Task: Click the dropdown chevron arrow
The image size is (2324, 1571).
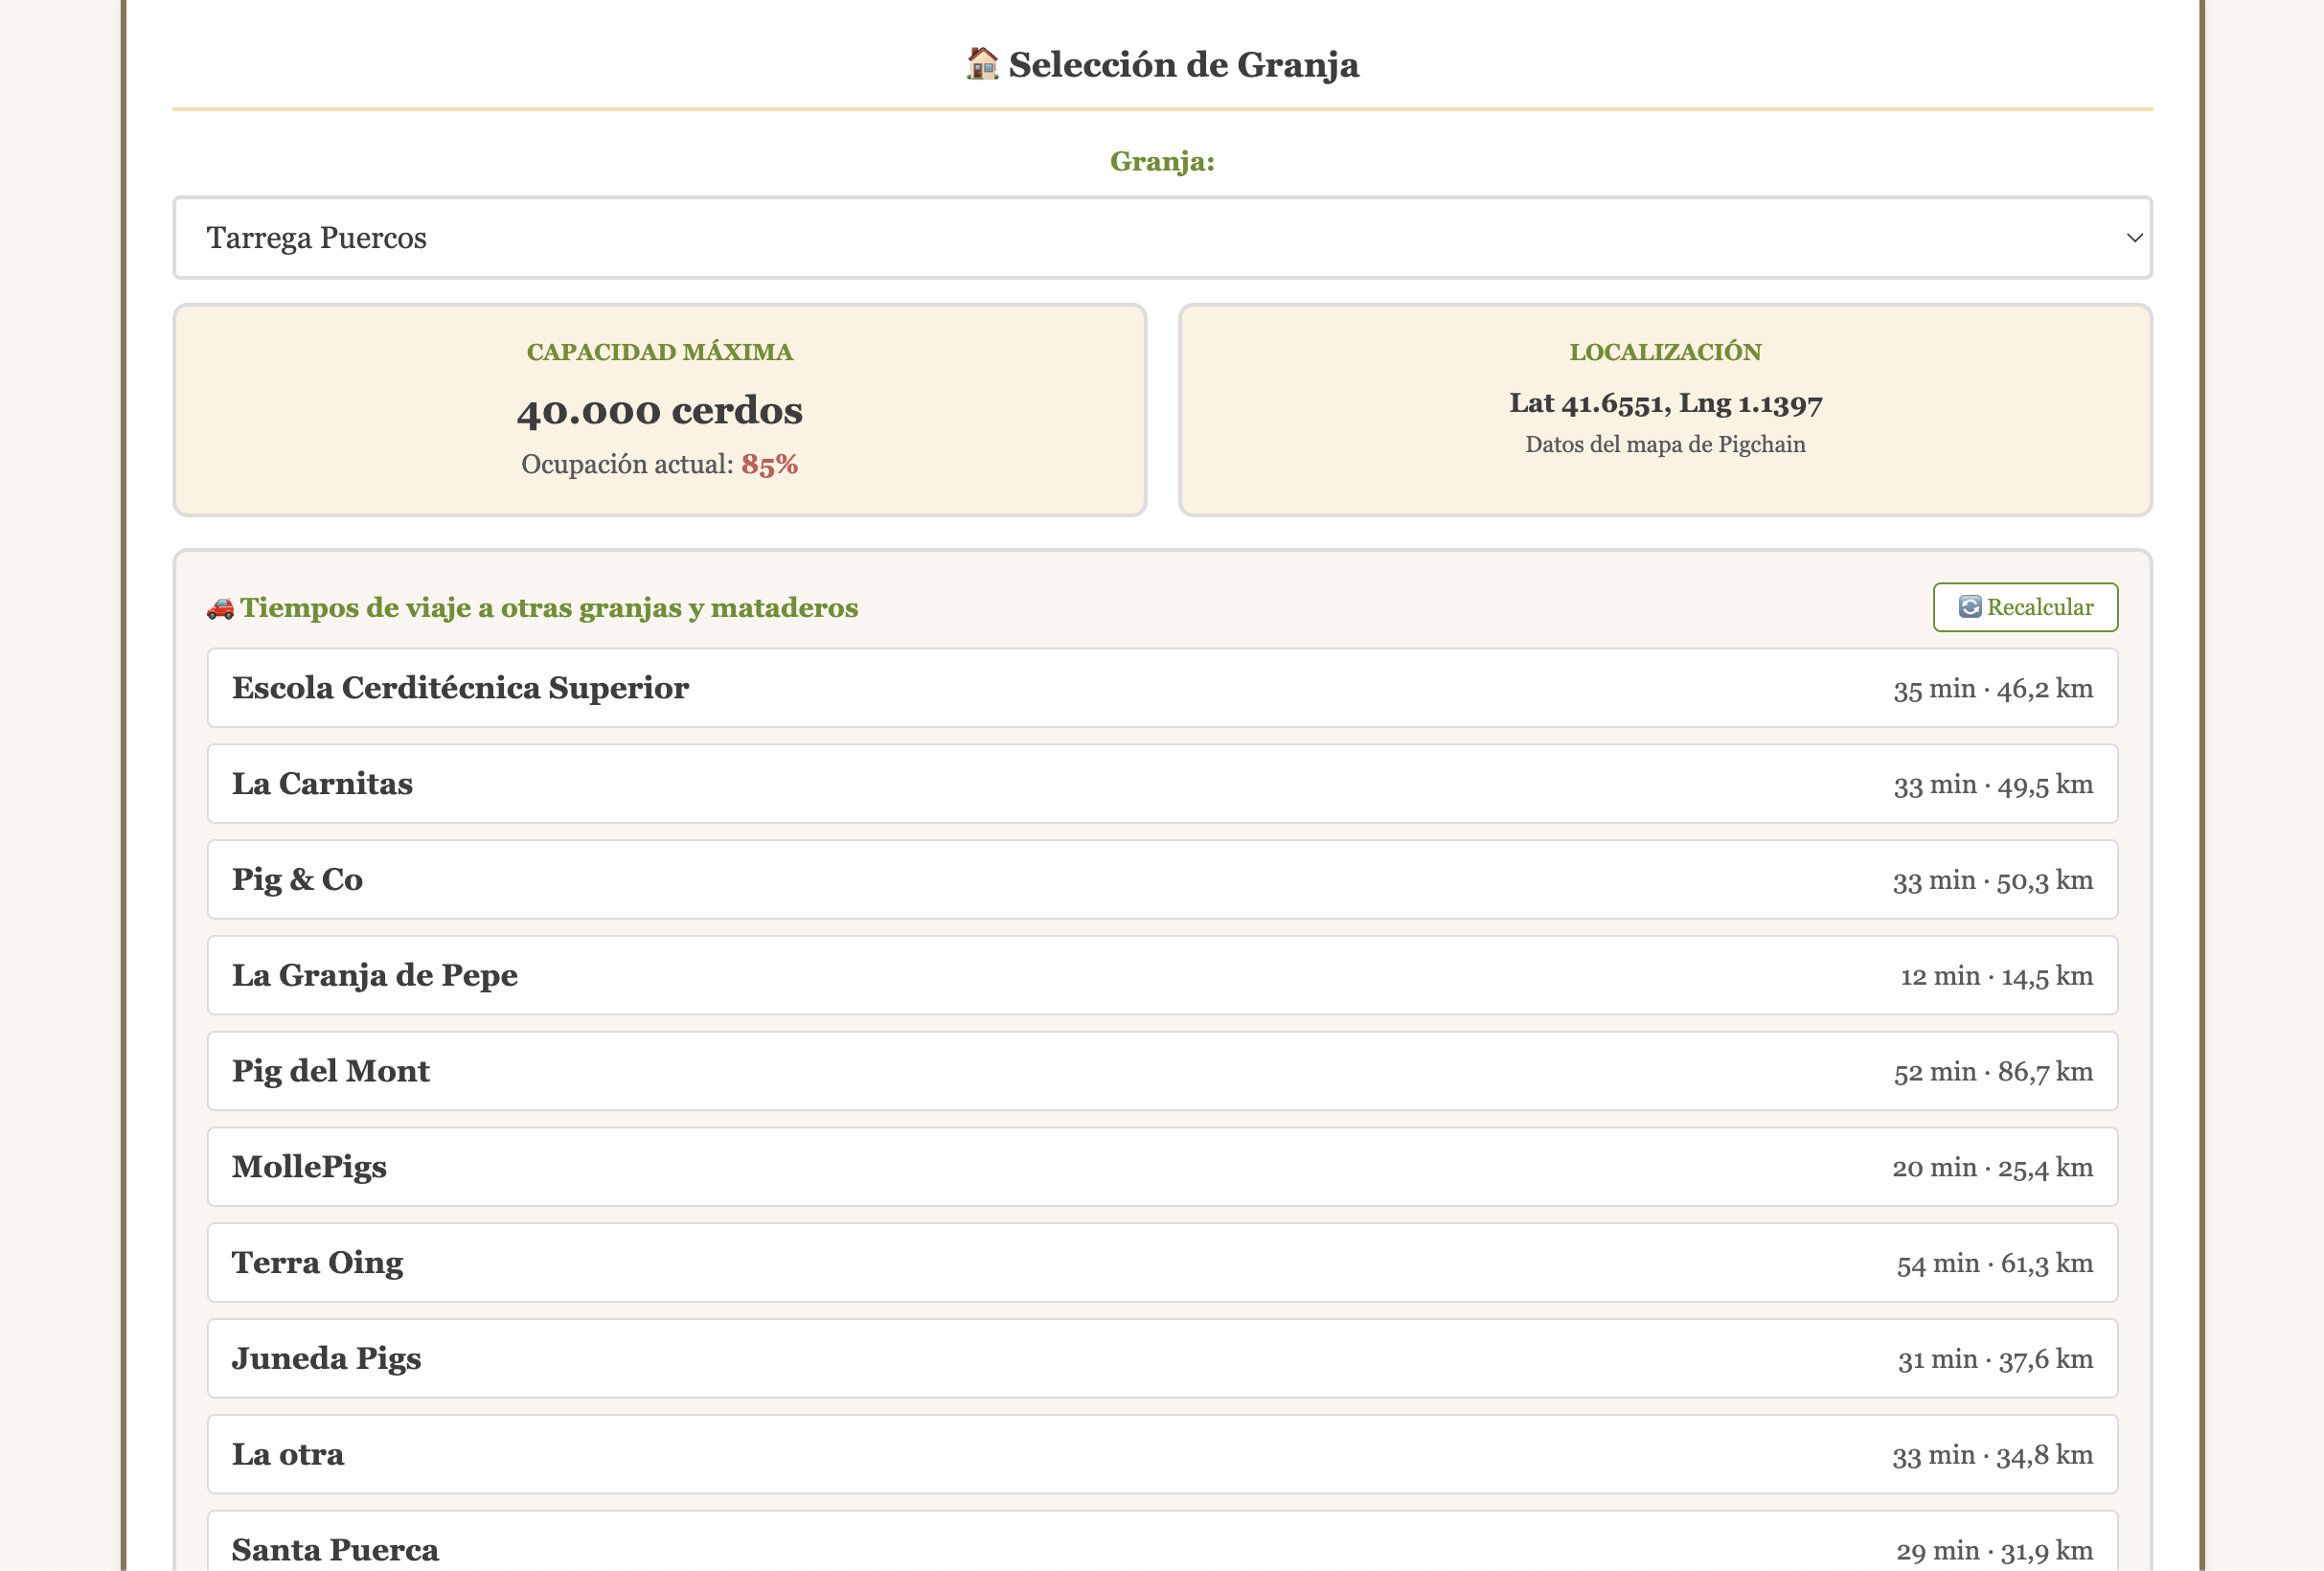Action: (2134, 238)
